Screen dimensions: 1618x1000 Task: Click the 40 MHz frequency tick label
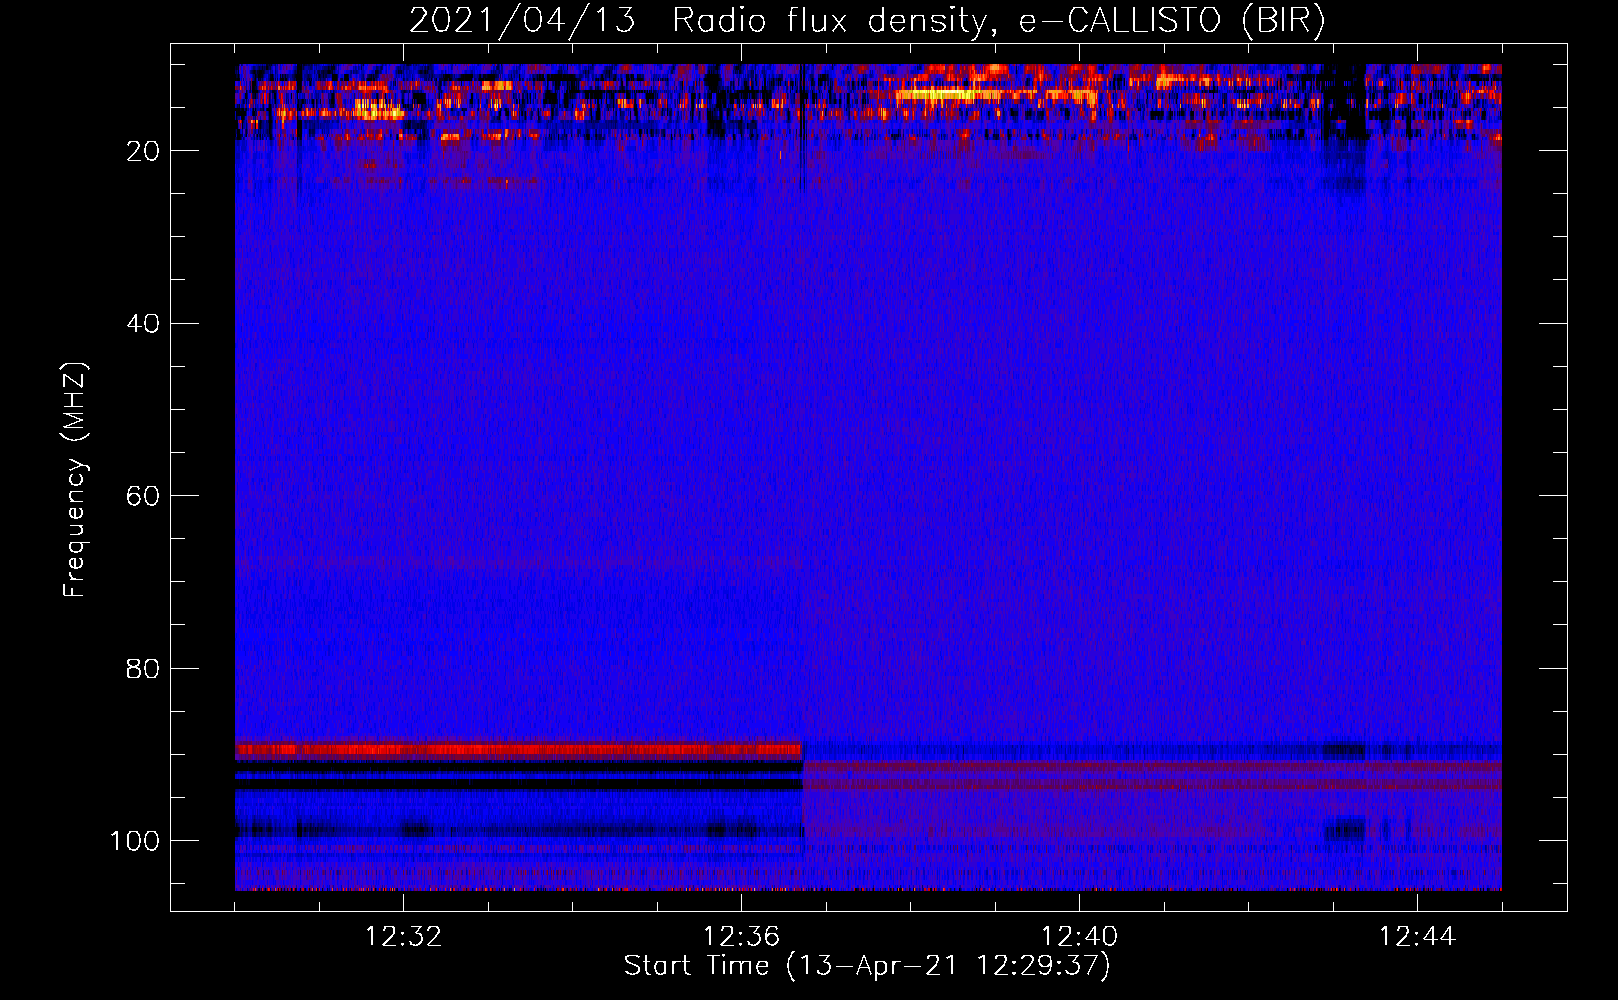tap(144, 323)
